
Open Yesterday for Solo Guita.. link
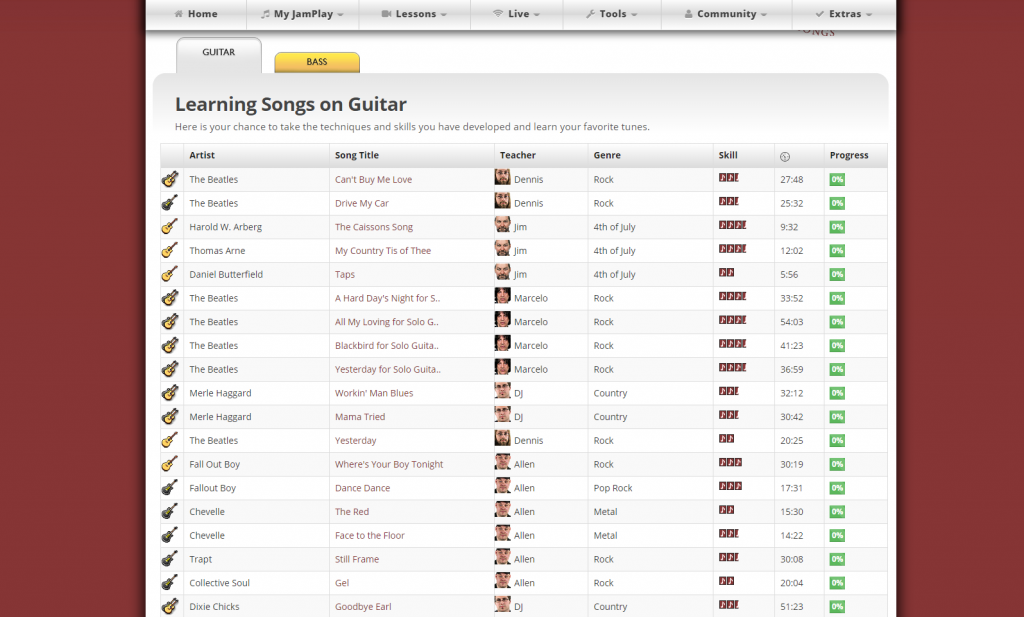pos(388,370)
